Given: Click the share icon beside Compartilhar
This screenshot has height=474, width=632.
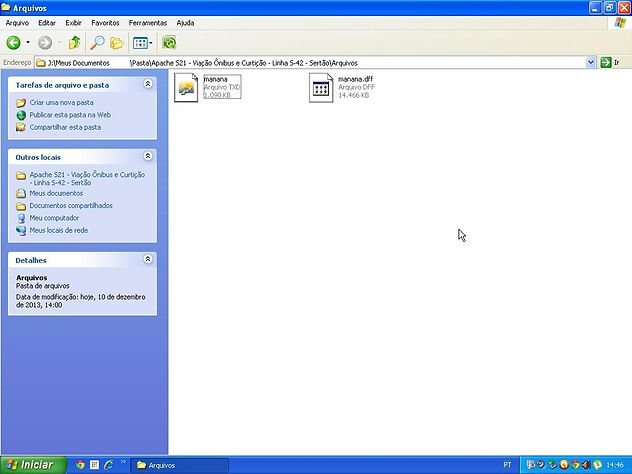Looking at the screenshot, I should (x=21, y=127).
